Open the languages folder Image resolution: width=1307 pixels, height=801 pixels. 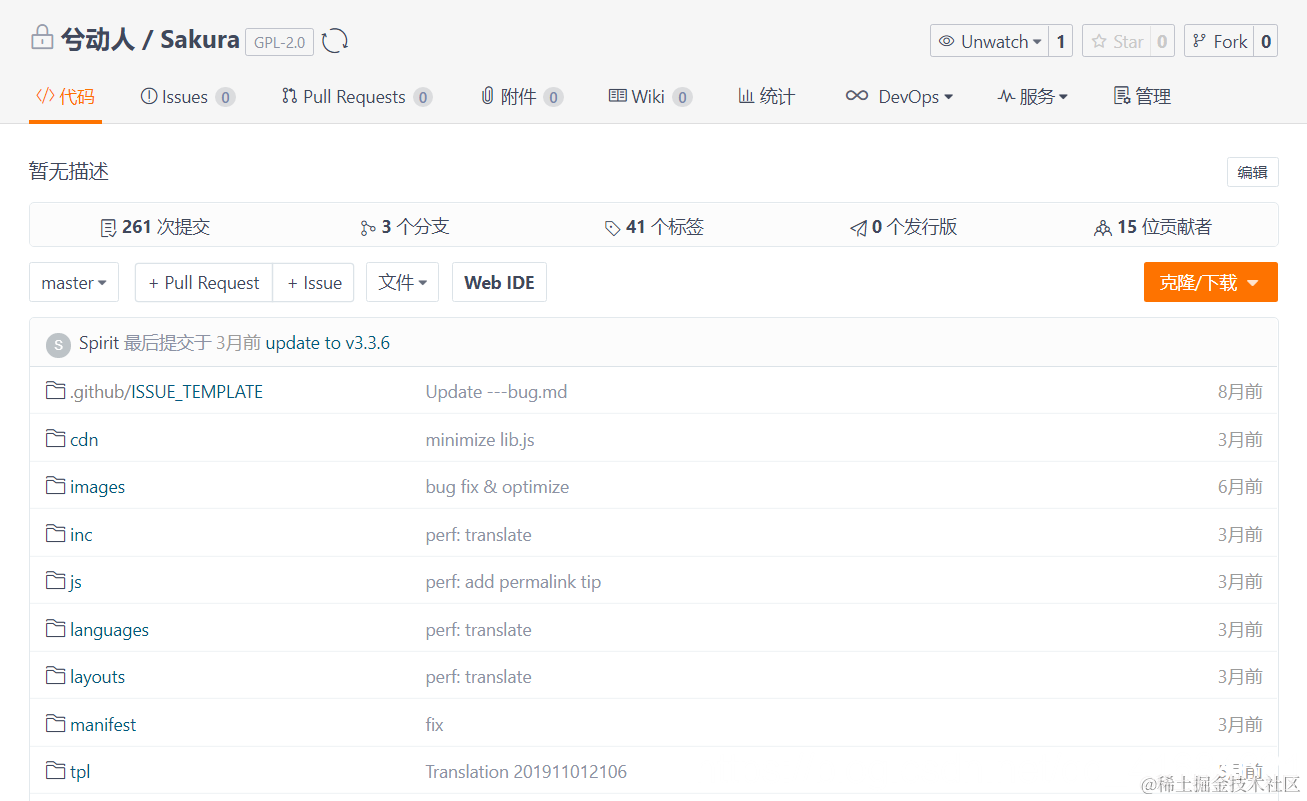coord(109,630)
